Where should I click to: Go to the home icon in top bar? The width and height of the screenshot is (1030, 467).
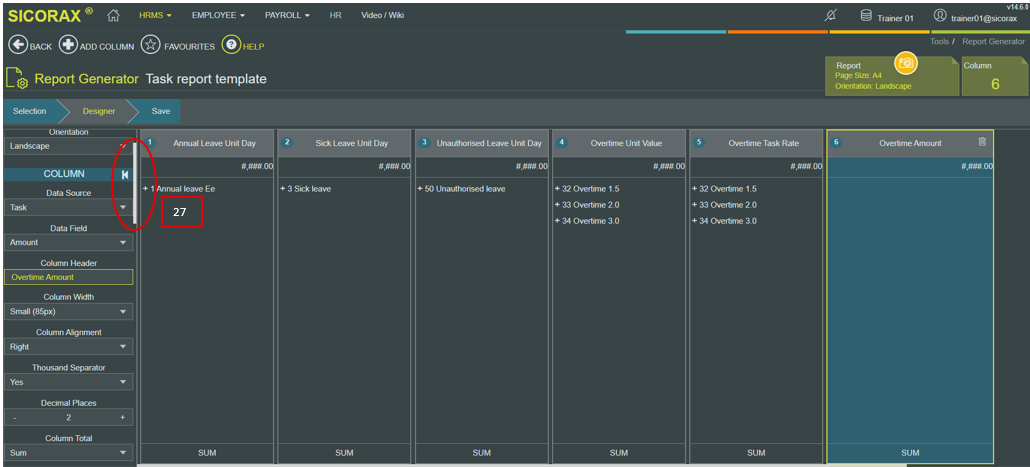point(114,15)
